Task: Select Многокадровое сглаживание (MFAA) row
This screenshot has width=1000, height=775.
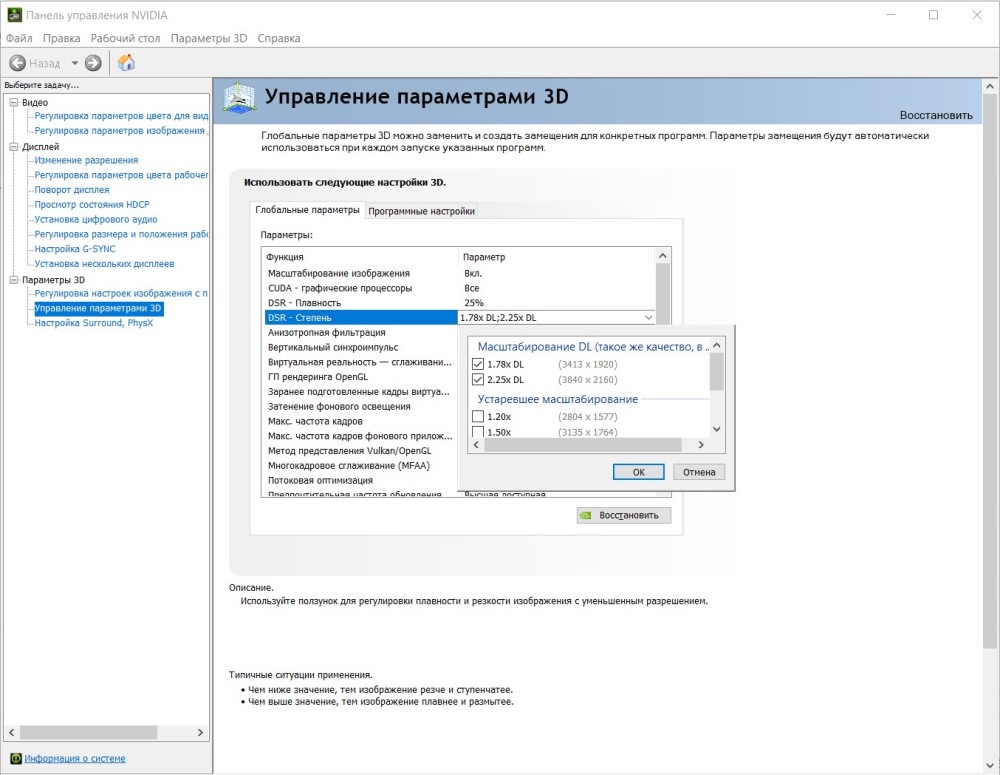Action: 360,466
